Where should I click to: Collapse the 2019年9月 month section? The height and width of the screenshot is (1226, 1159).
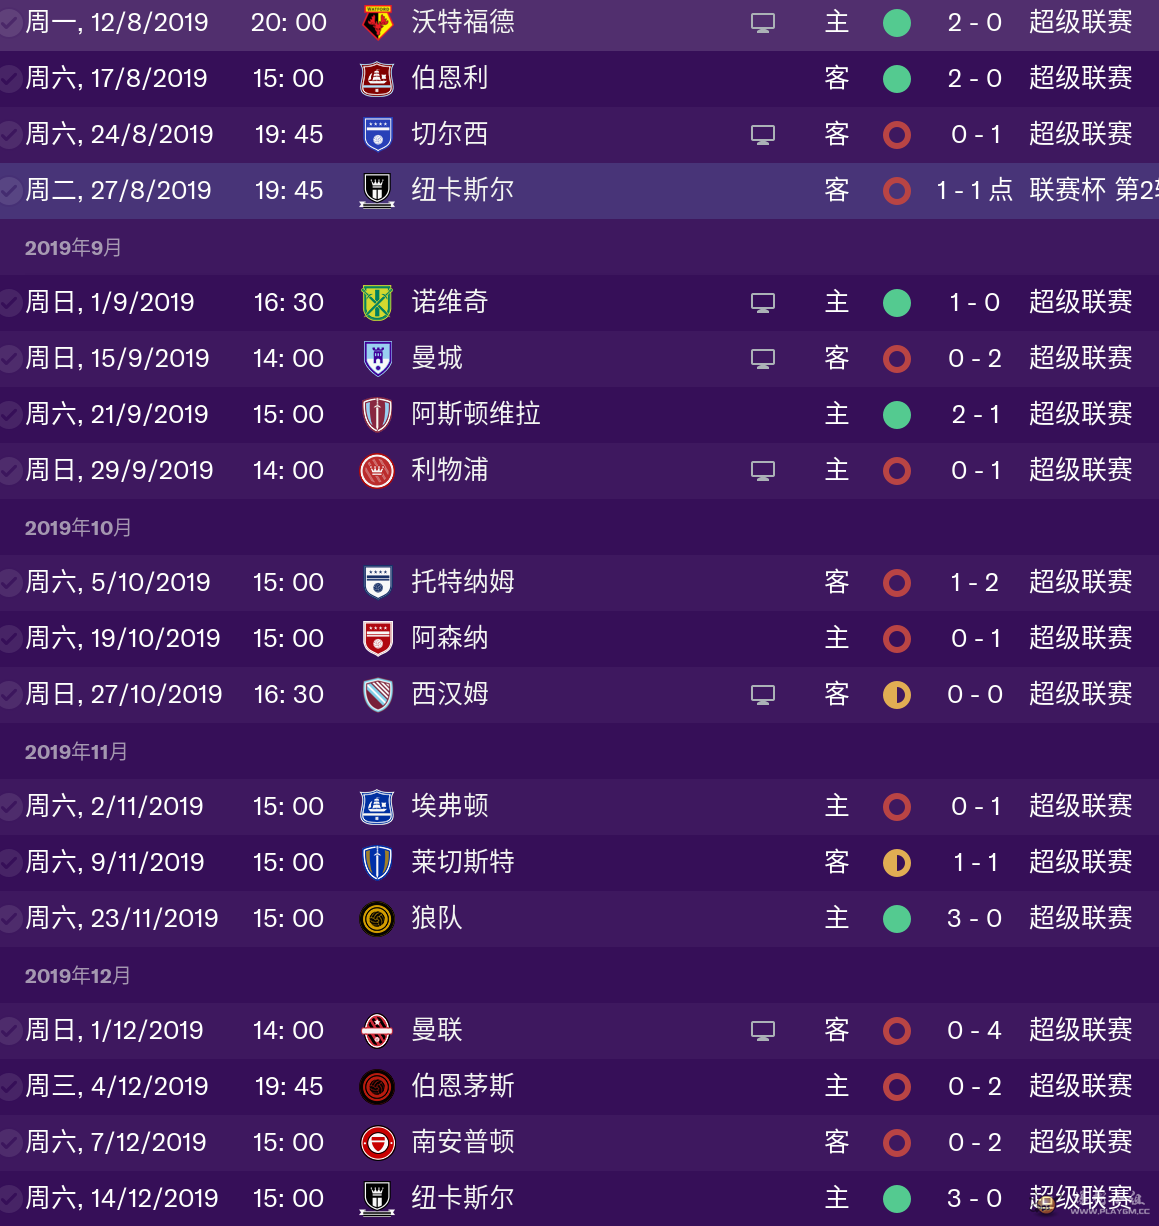73,247
